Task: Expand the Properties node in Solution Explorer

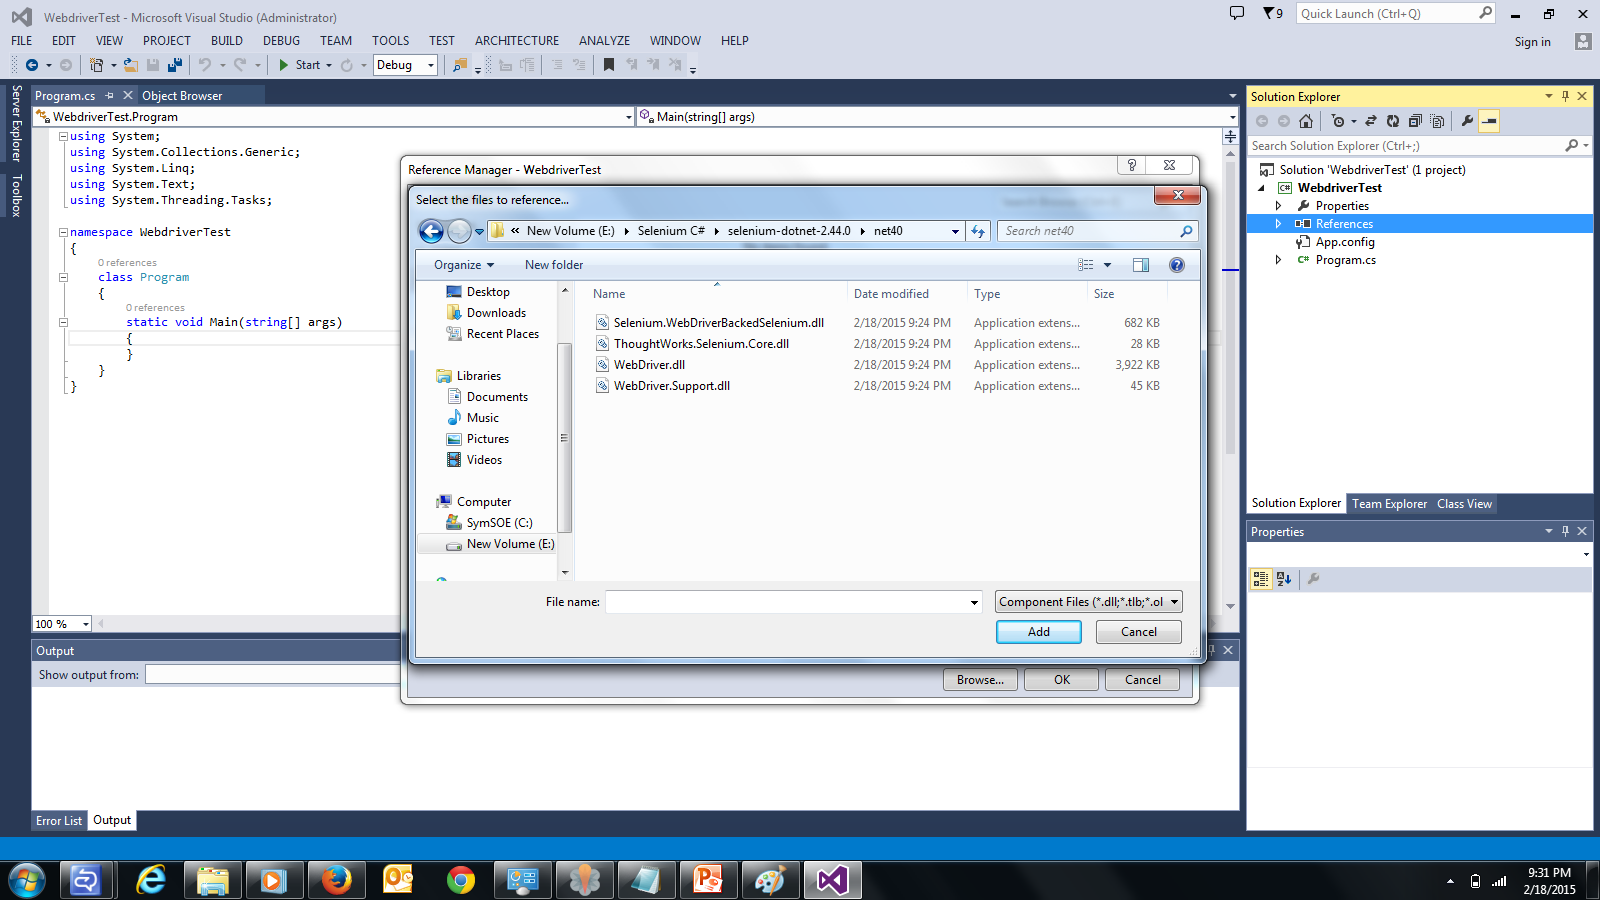Action: click(1278, 206)
